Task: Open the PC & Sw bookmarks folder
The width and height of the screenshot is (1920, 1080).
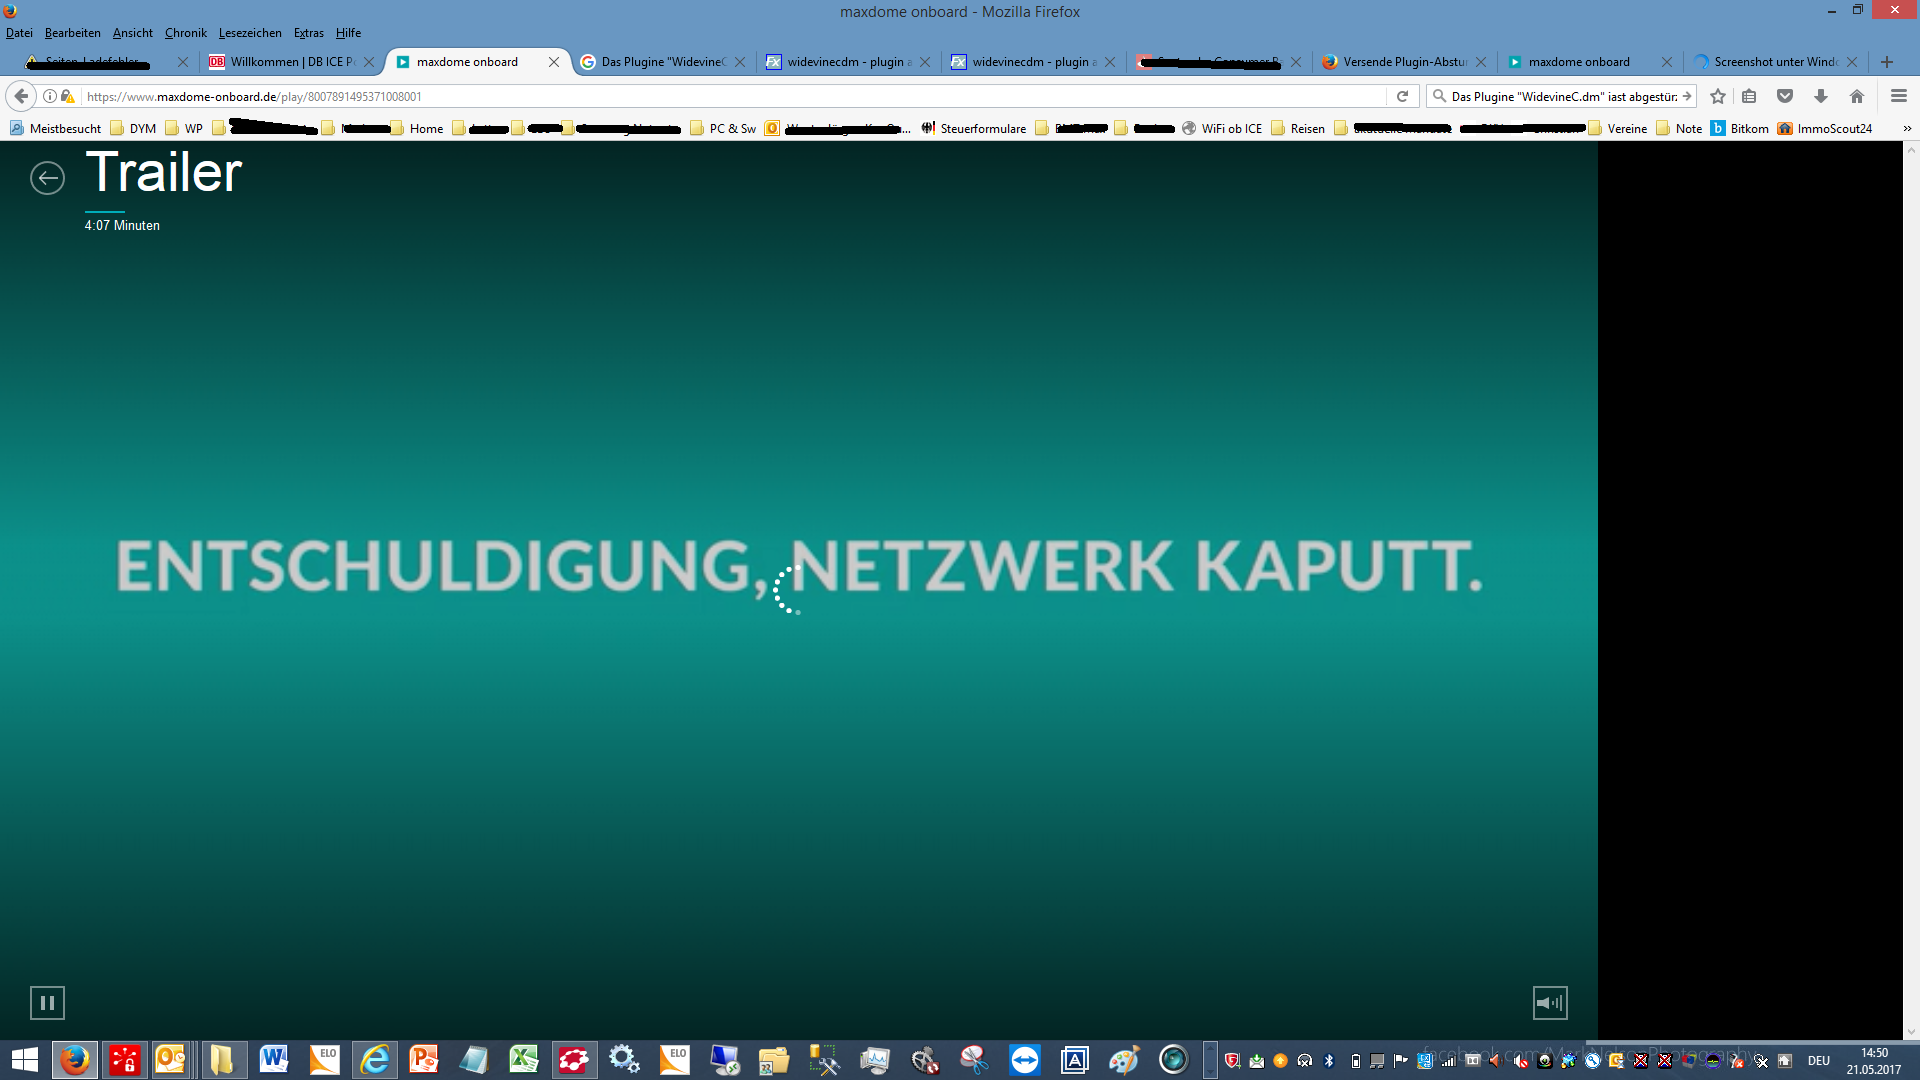Action: [x=723, y=128]
